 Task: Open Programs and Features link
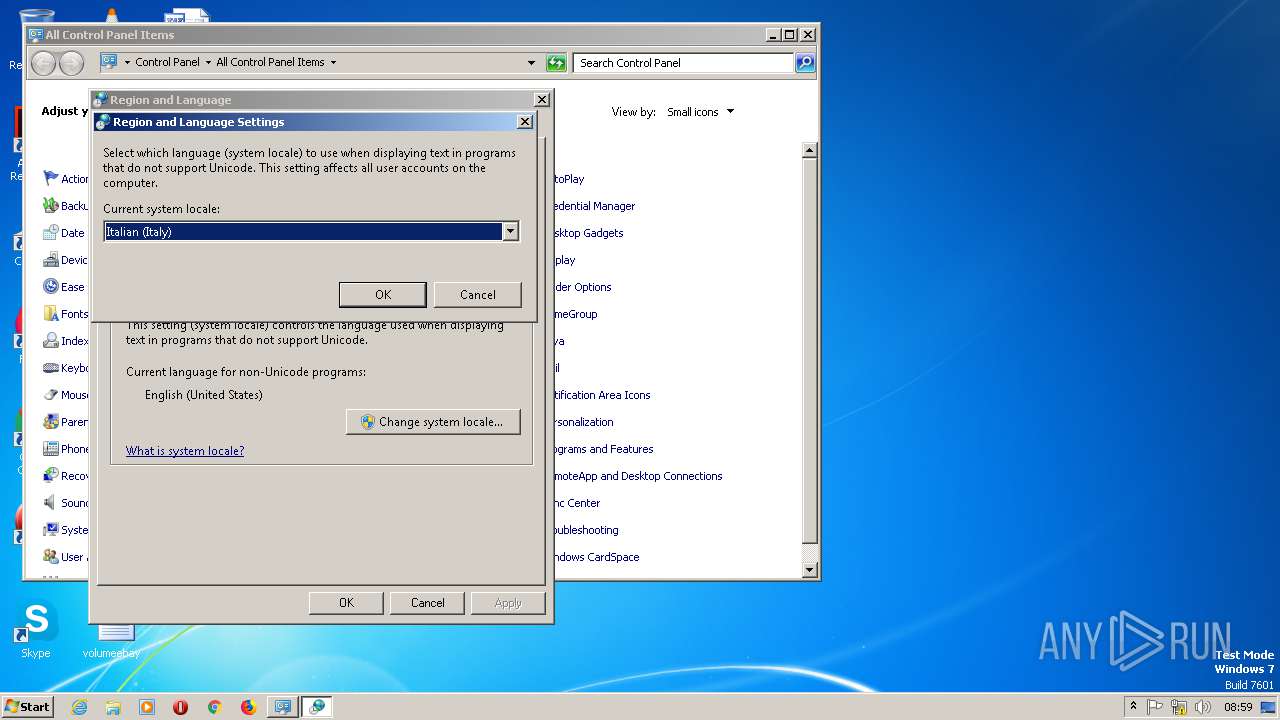(603, 449)
